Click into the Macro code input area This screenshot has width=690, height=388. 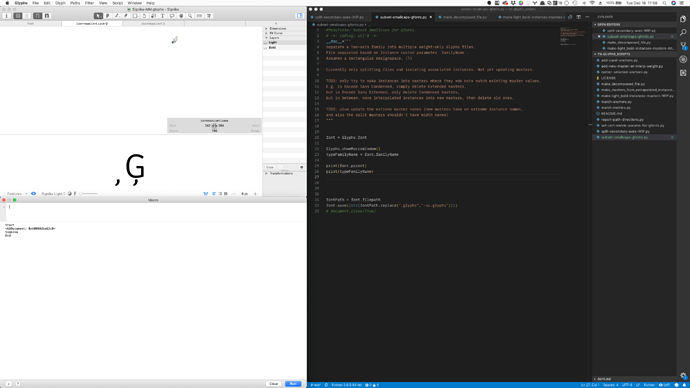pyautogui.click(x=156, y=212)
